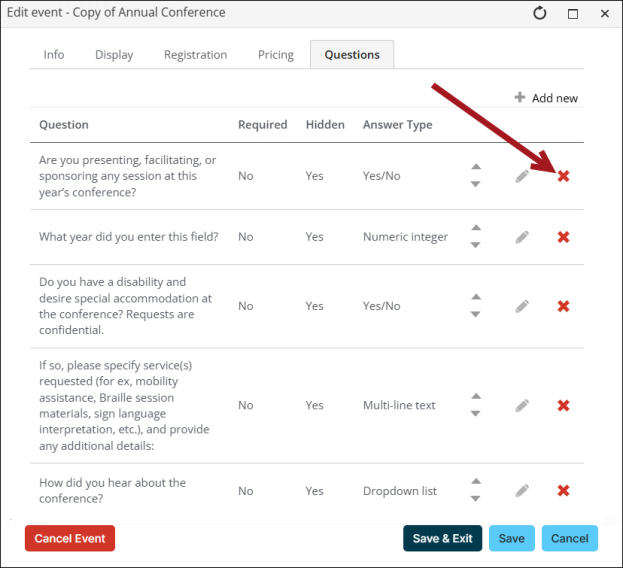Delete the 'What year did you enter' question
The width and height of the screenshot is (623, 568).
(x=563, y=237)
